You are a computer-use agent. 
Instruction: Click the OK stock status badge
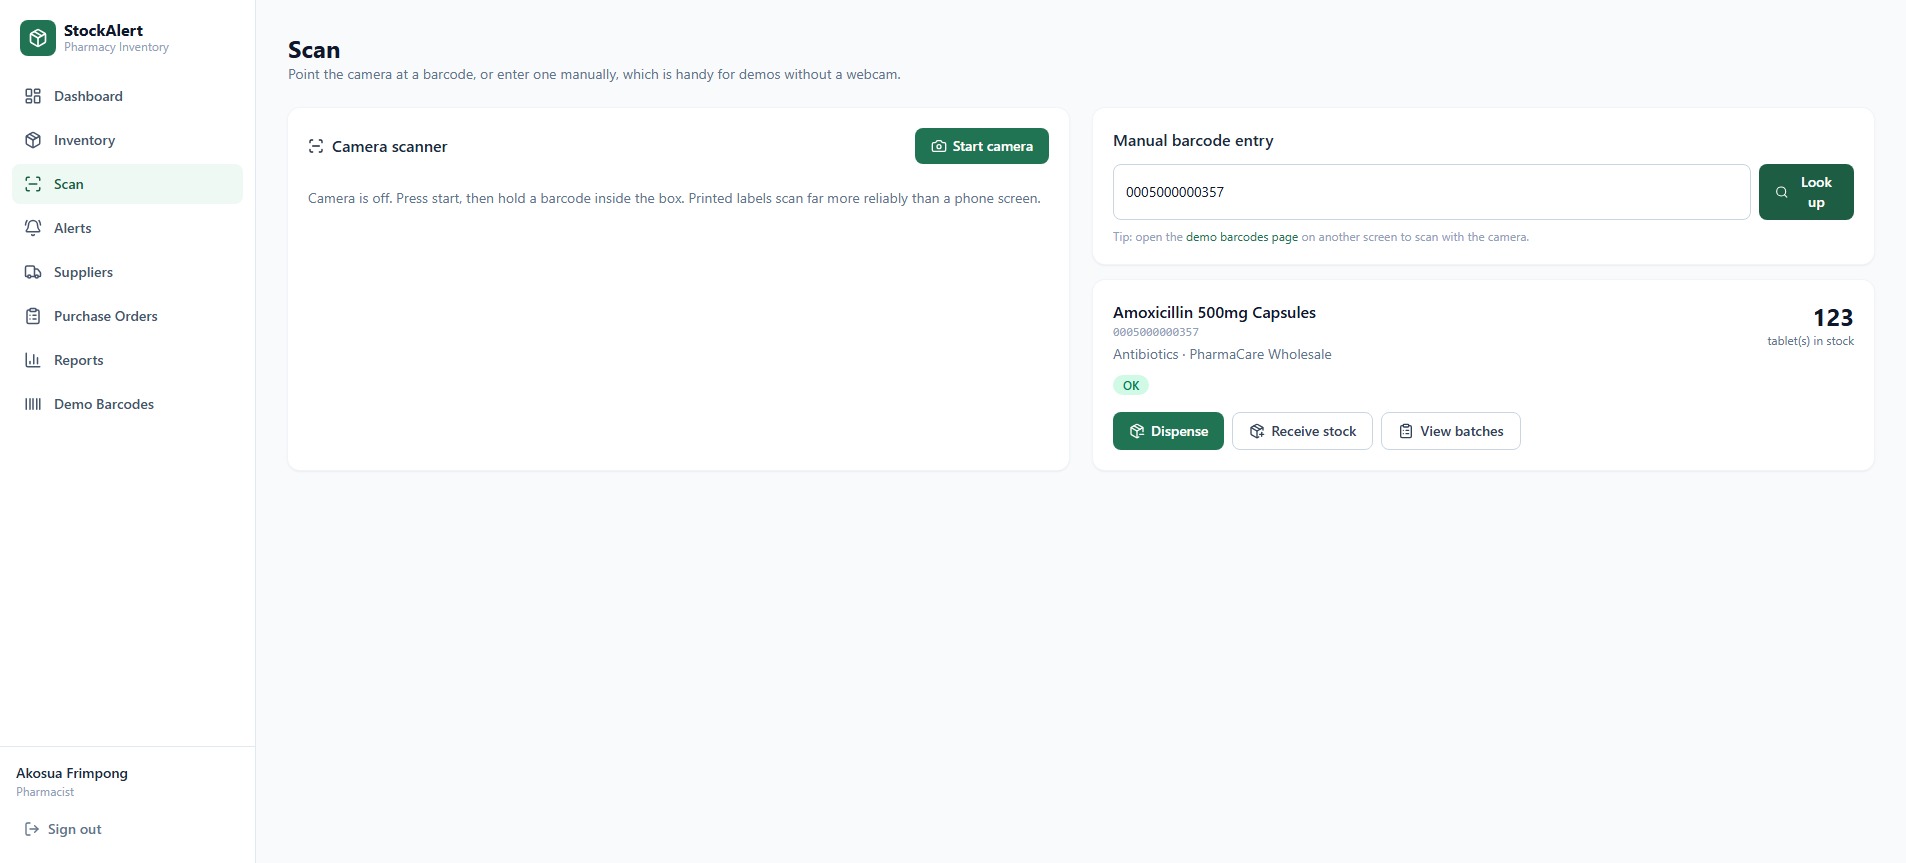[1131, 385]
